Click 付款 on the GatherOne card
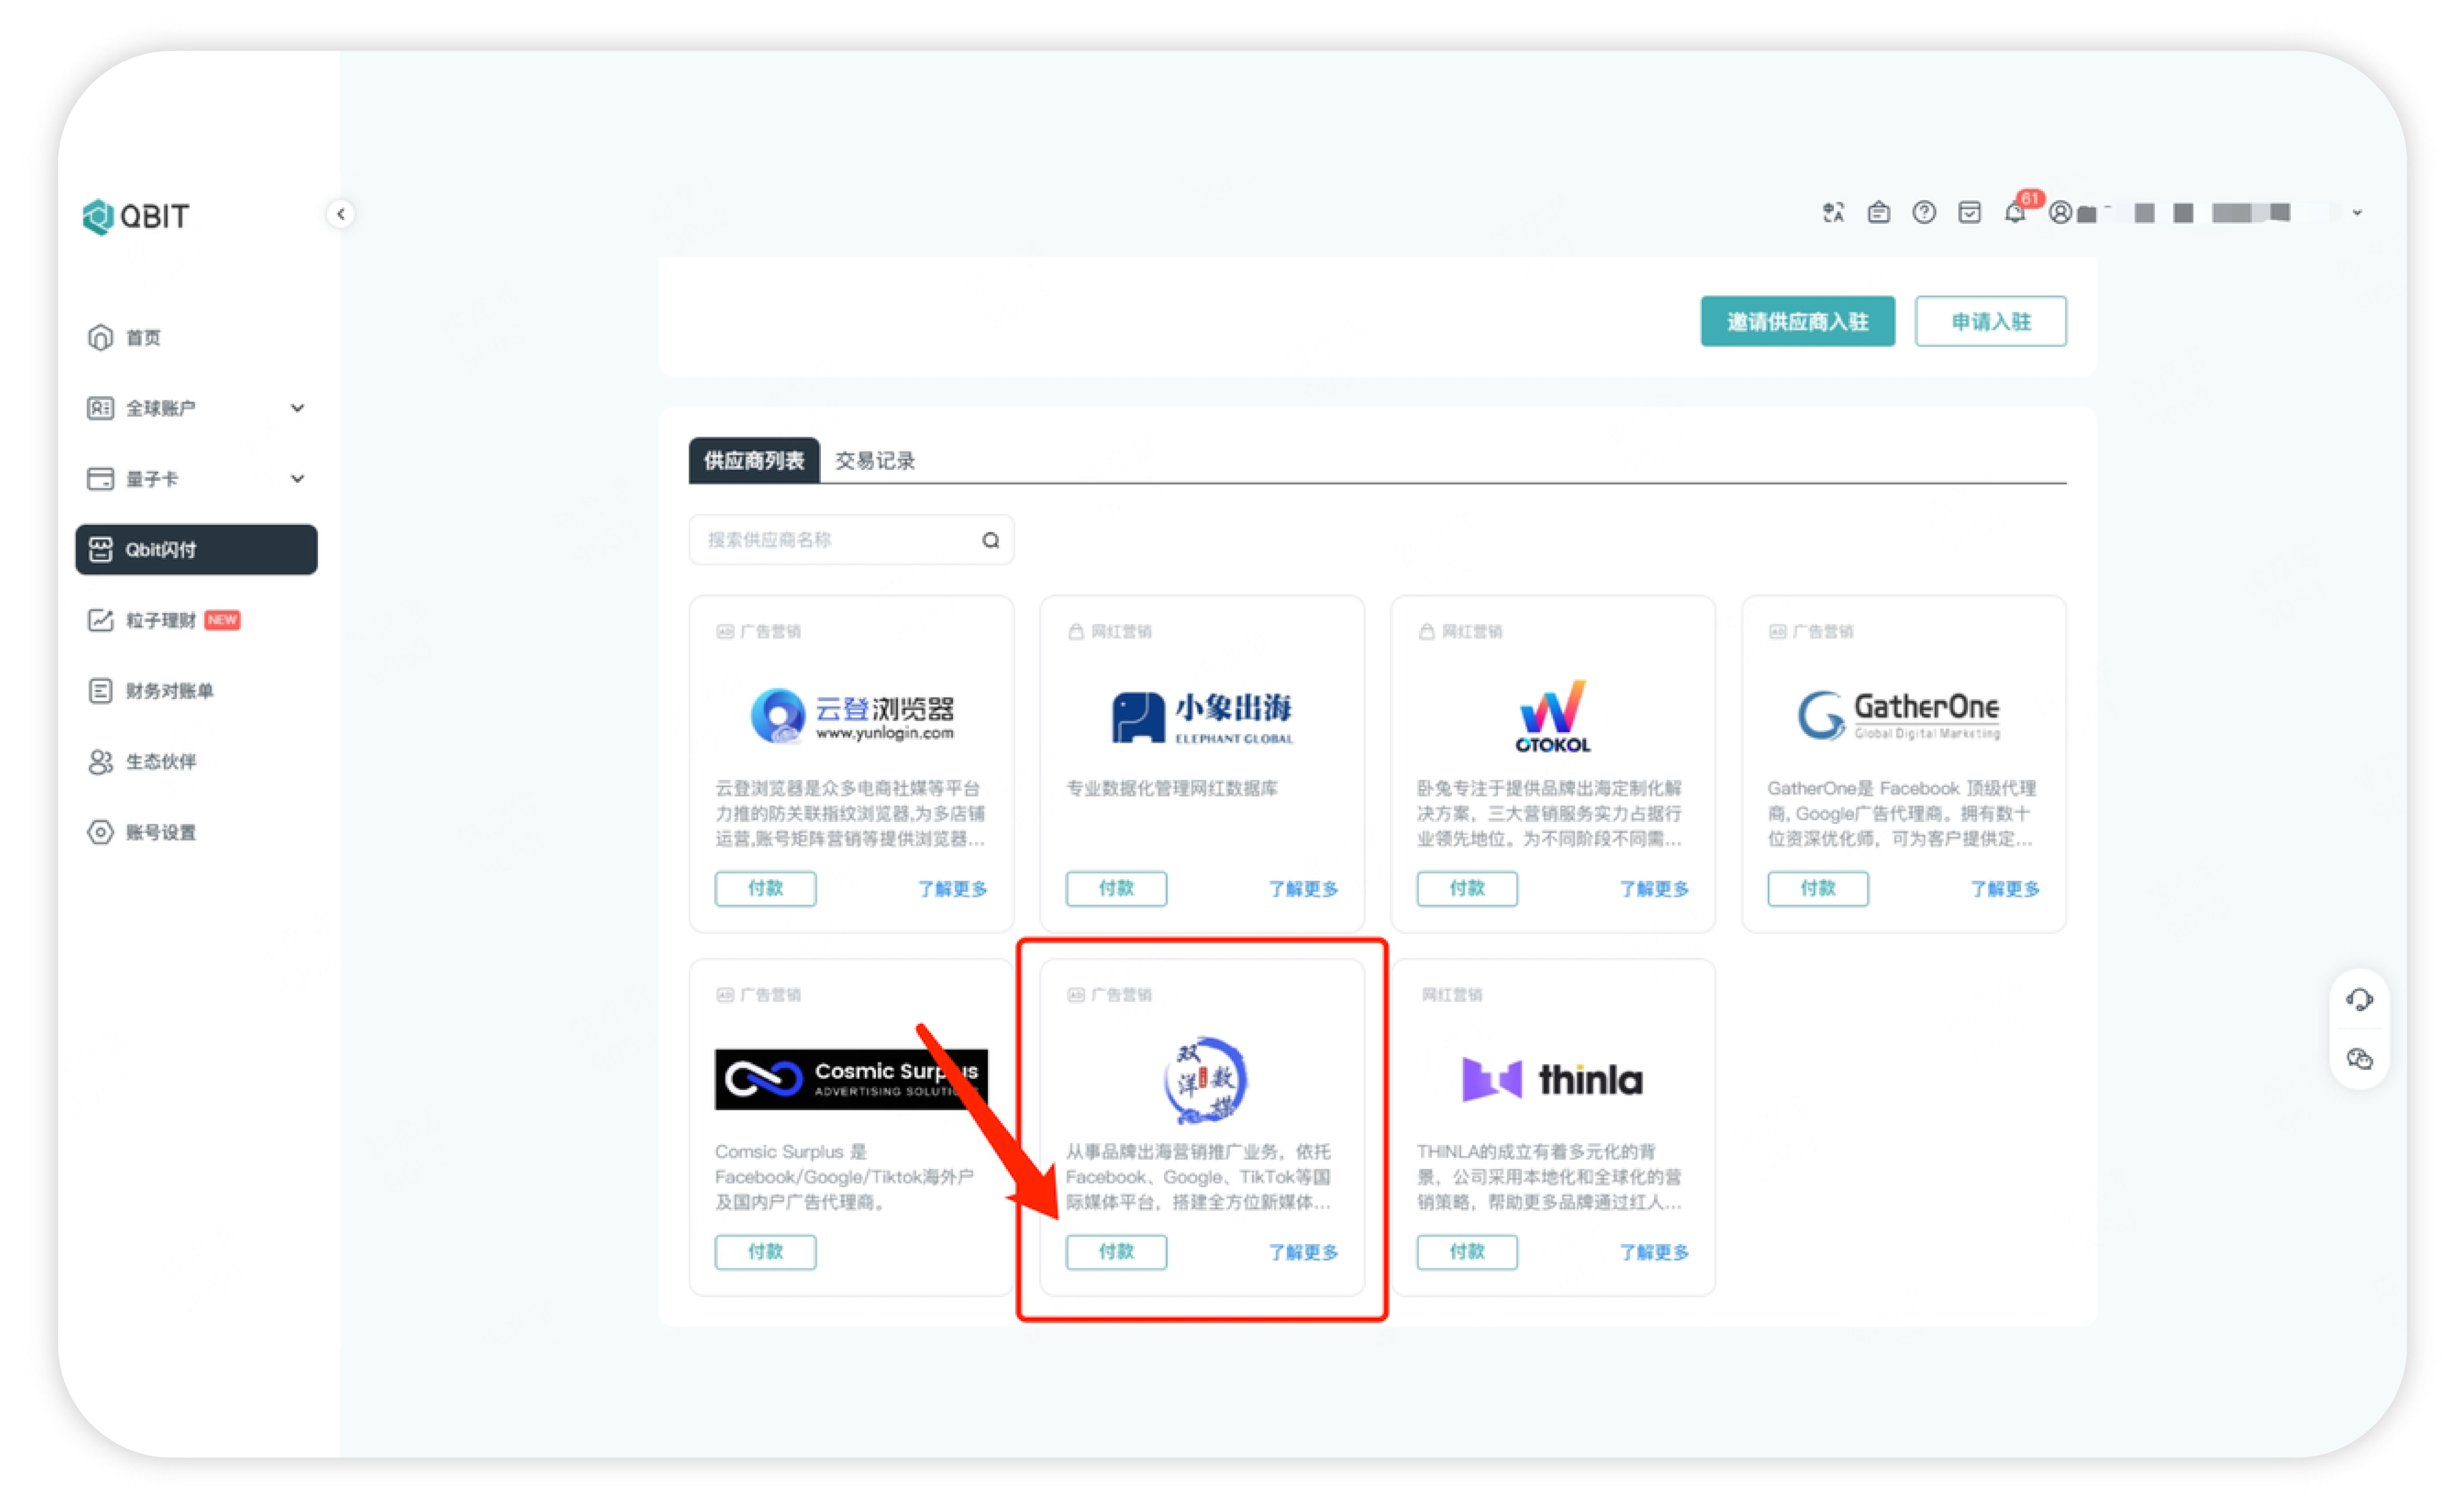The height and width of the screenshot is (1510, 2464). tap(1818, 888)
